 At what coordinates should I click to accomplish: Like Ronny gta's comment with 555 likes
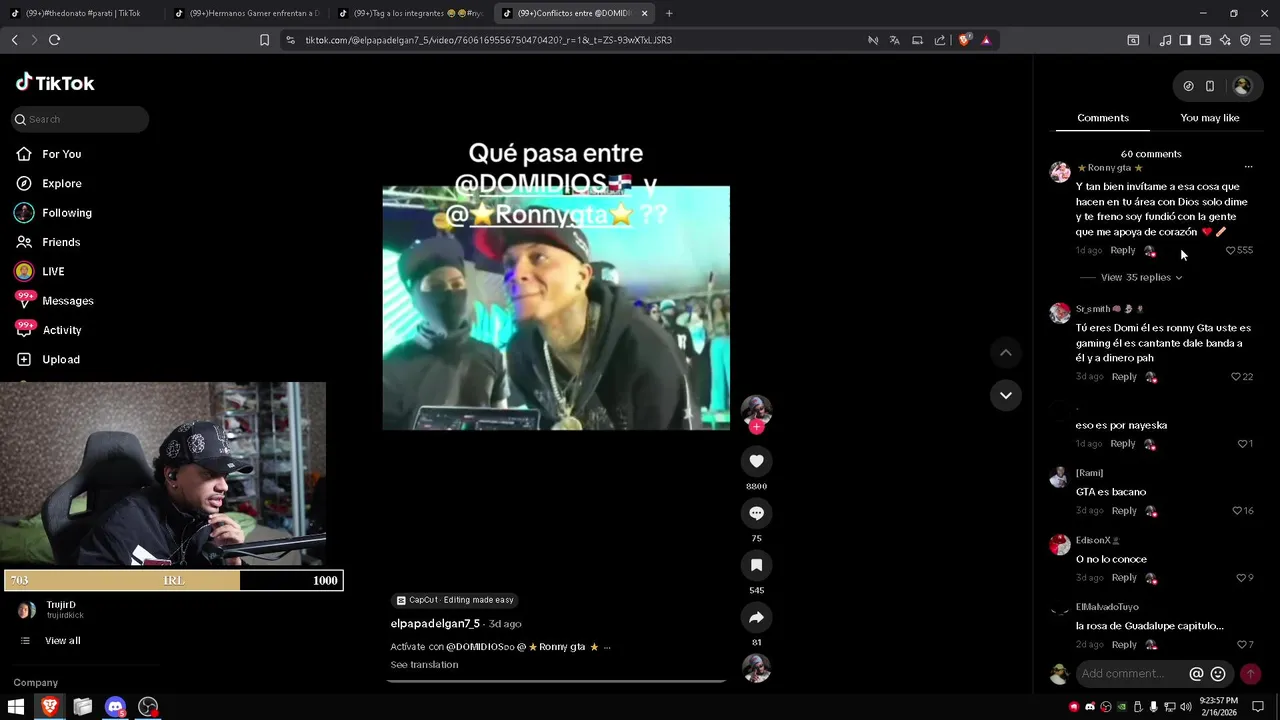(1231, 250)
